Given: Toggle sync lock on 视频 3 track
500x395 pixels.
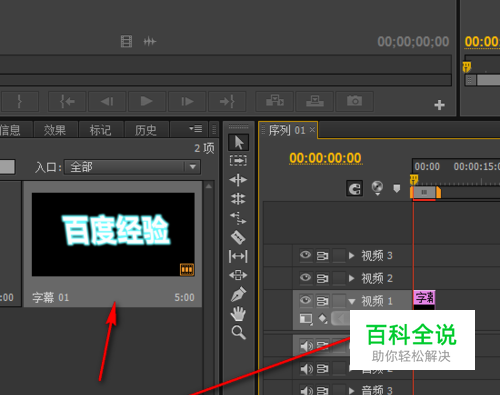Looking at the screenshot, I should 322,256.
